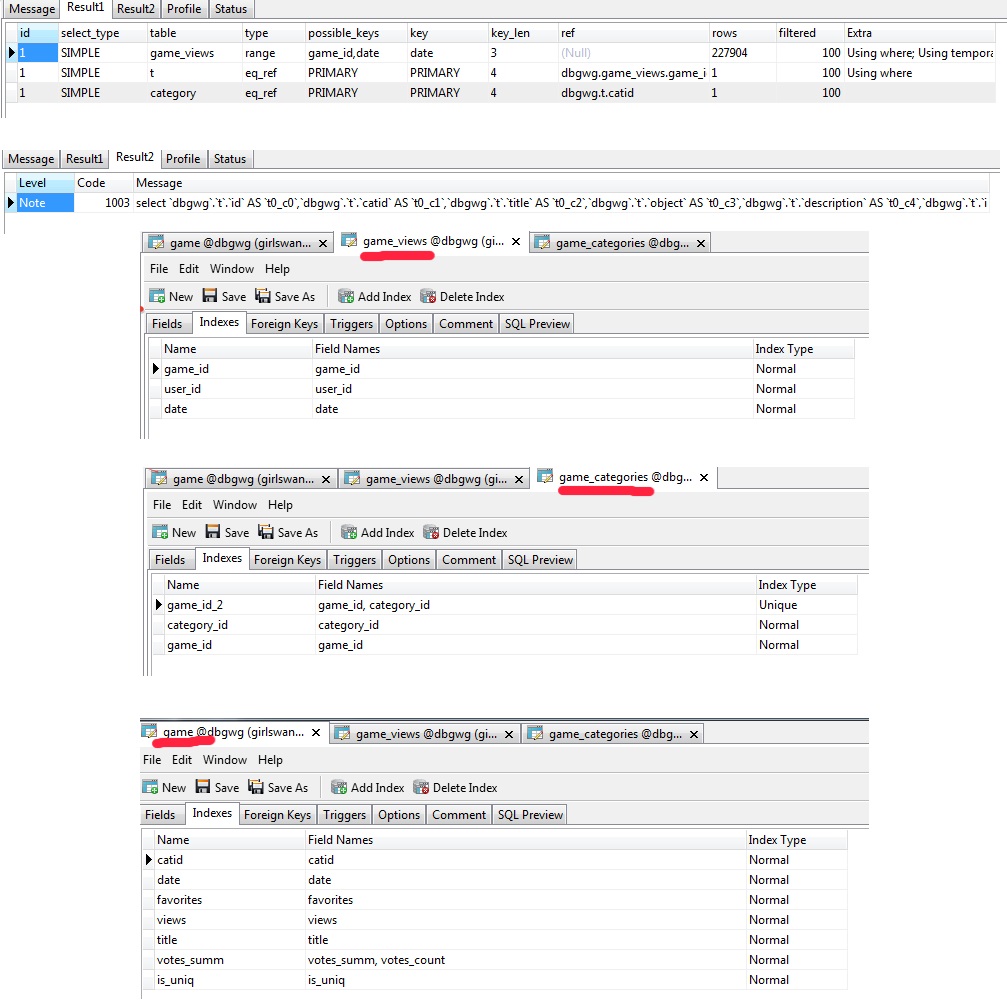Viewport: 1007px width, 1000px height.
Task: Click Add Index in the game table designer
Action: pyautogui.click(x=368, y=788)
